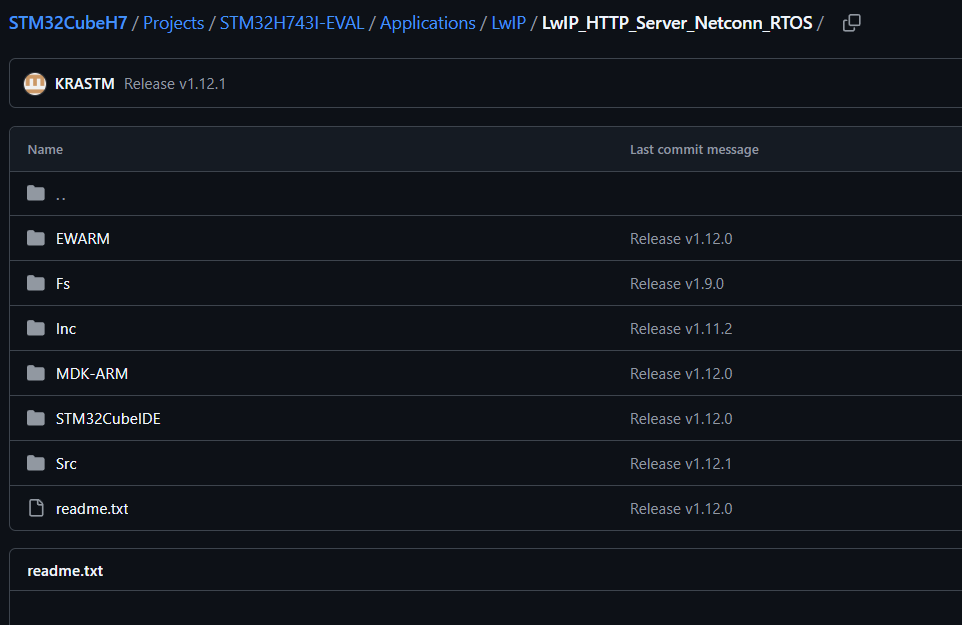Image resolution: width=962 pixels, height=625 pixels.
Task: Open Src commit Release v1.12.1
Action: tap(681, 464)
